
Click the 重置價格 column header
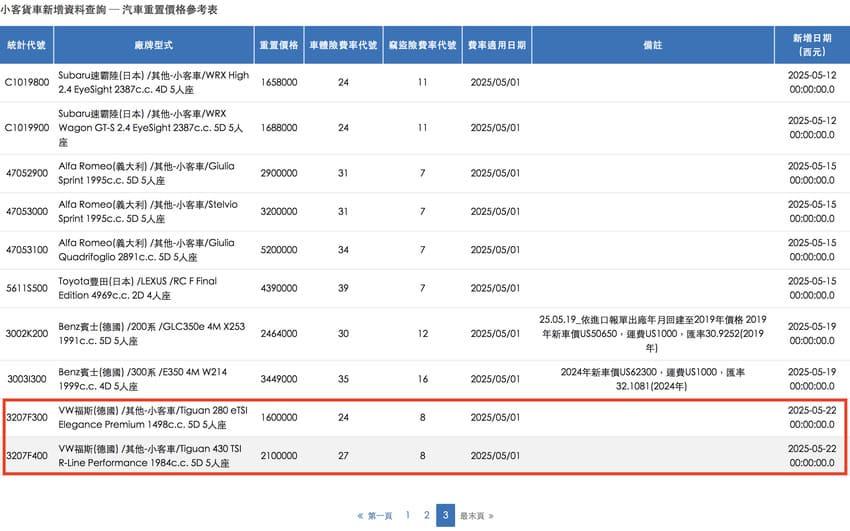[279, 45]
